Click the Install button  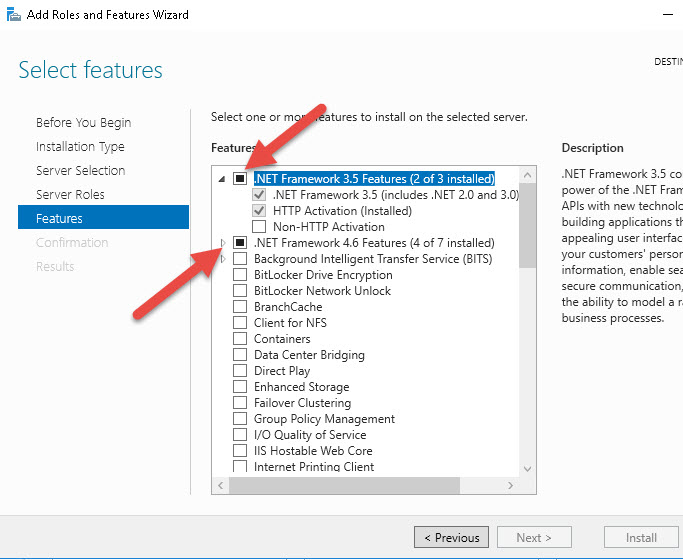641,537
